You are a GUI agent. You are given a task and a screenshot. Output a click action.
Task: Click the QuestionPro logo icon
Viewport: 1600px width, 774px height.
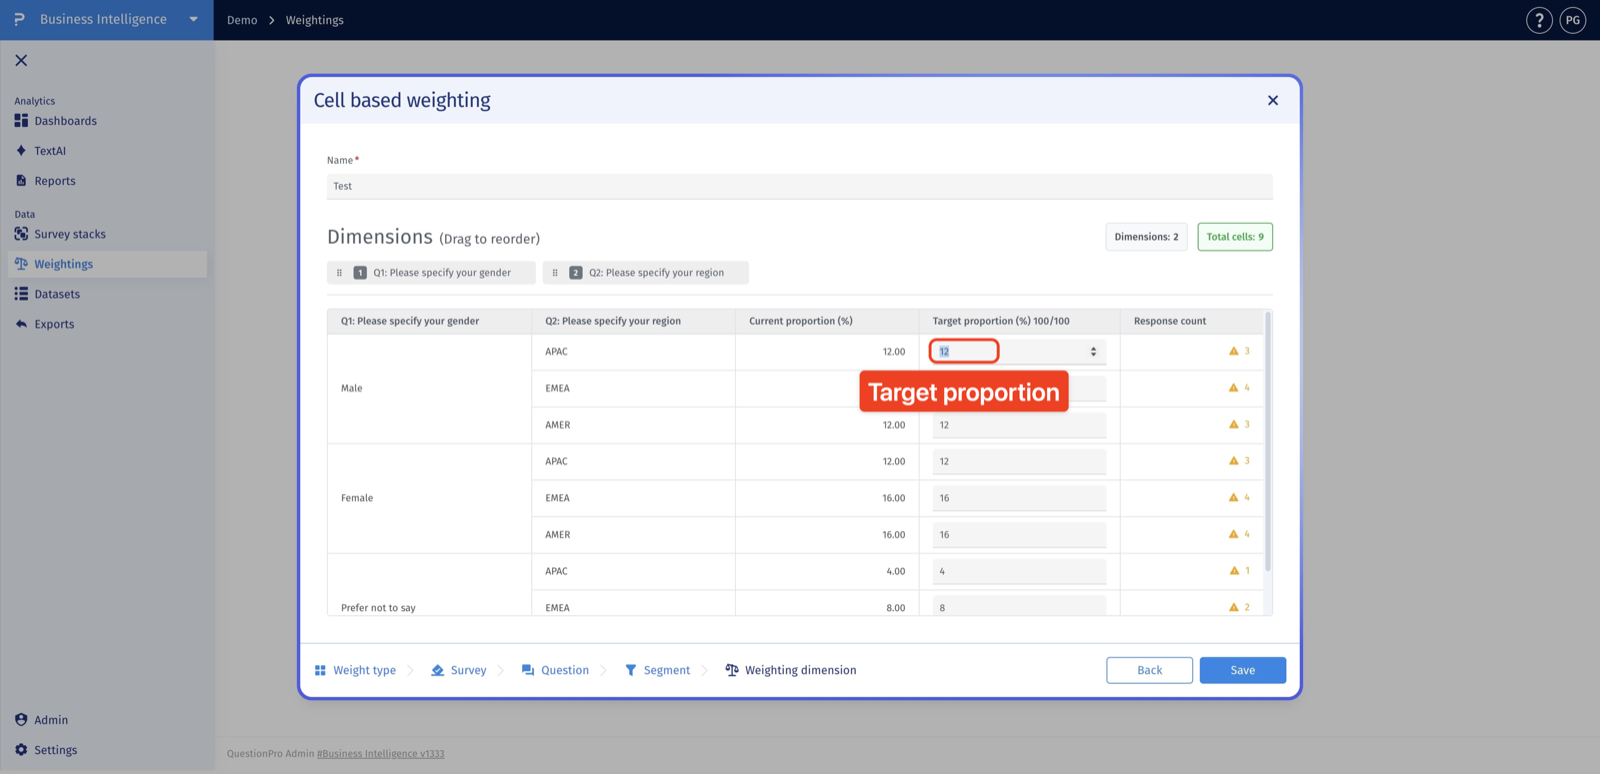tap(19, 19)
